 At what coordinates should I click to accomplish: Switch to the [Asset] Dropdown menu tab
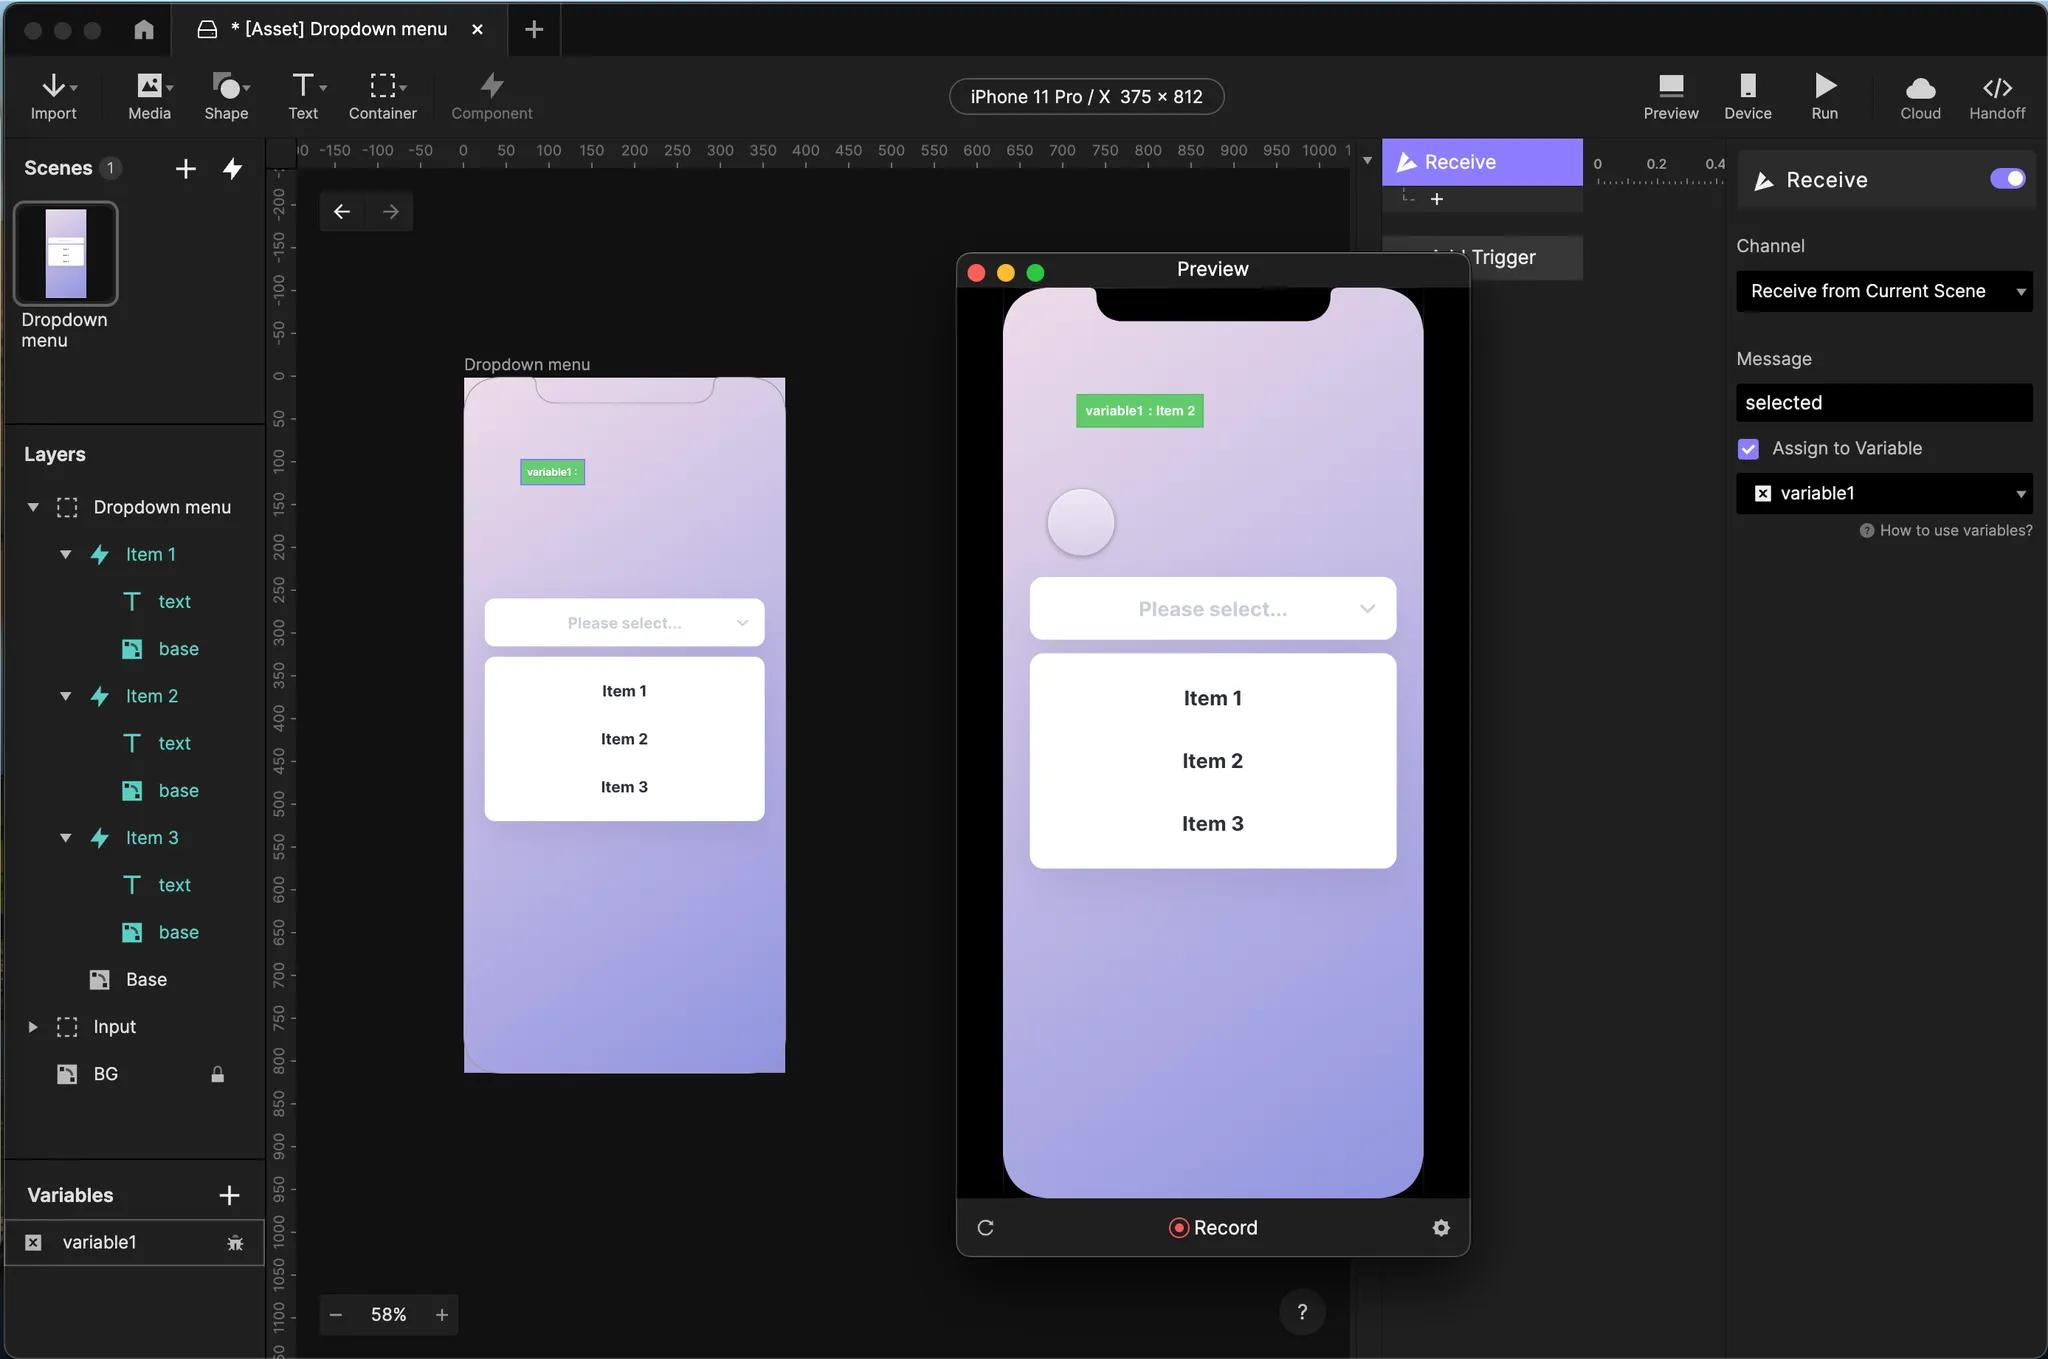click(339, 29)
